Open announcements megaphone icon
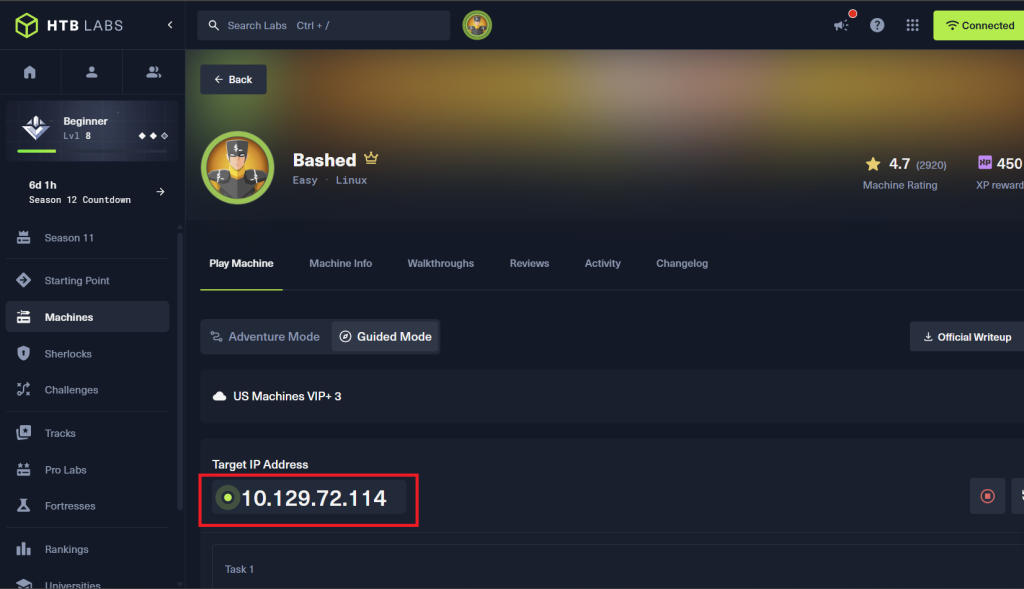Screen dimensions: 1024x589 pyautogui.click(x=841, y=25)
